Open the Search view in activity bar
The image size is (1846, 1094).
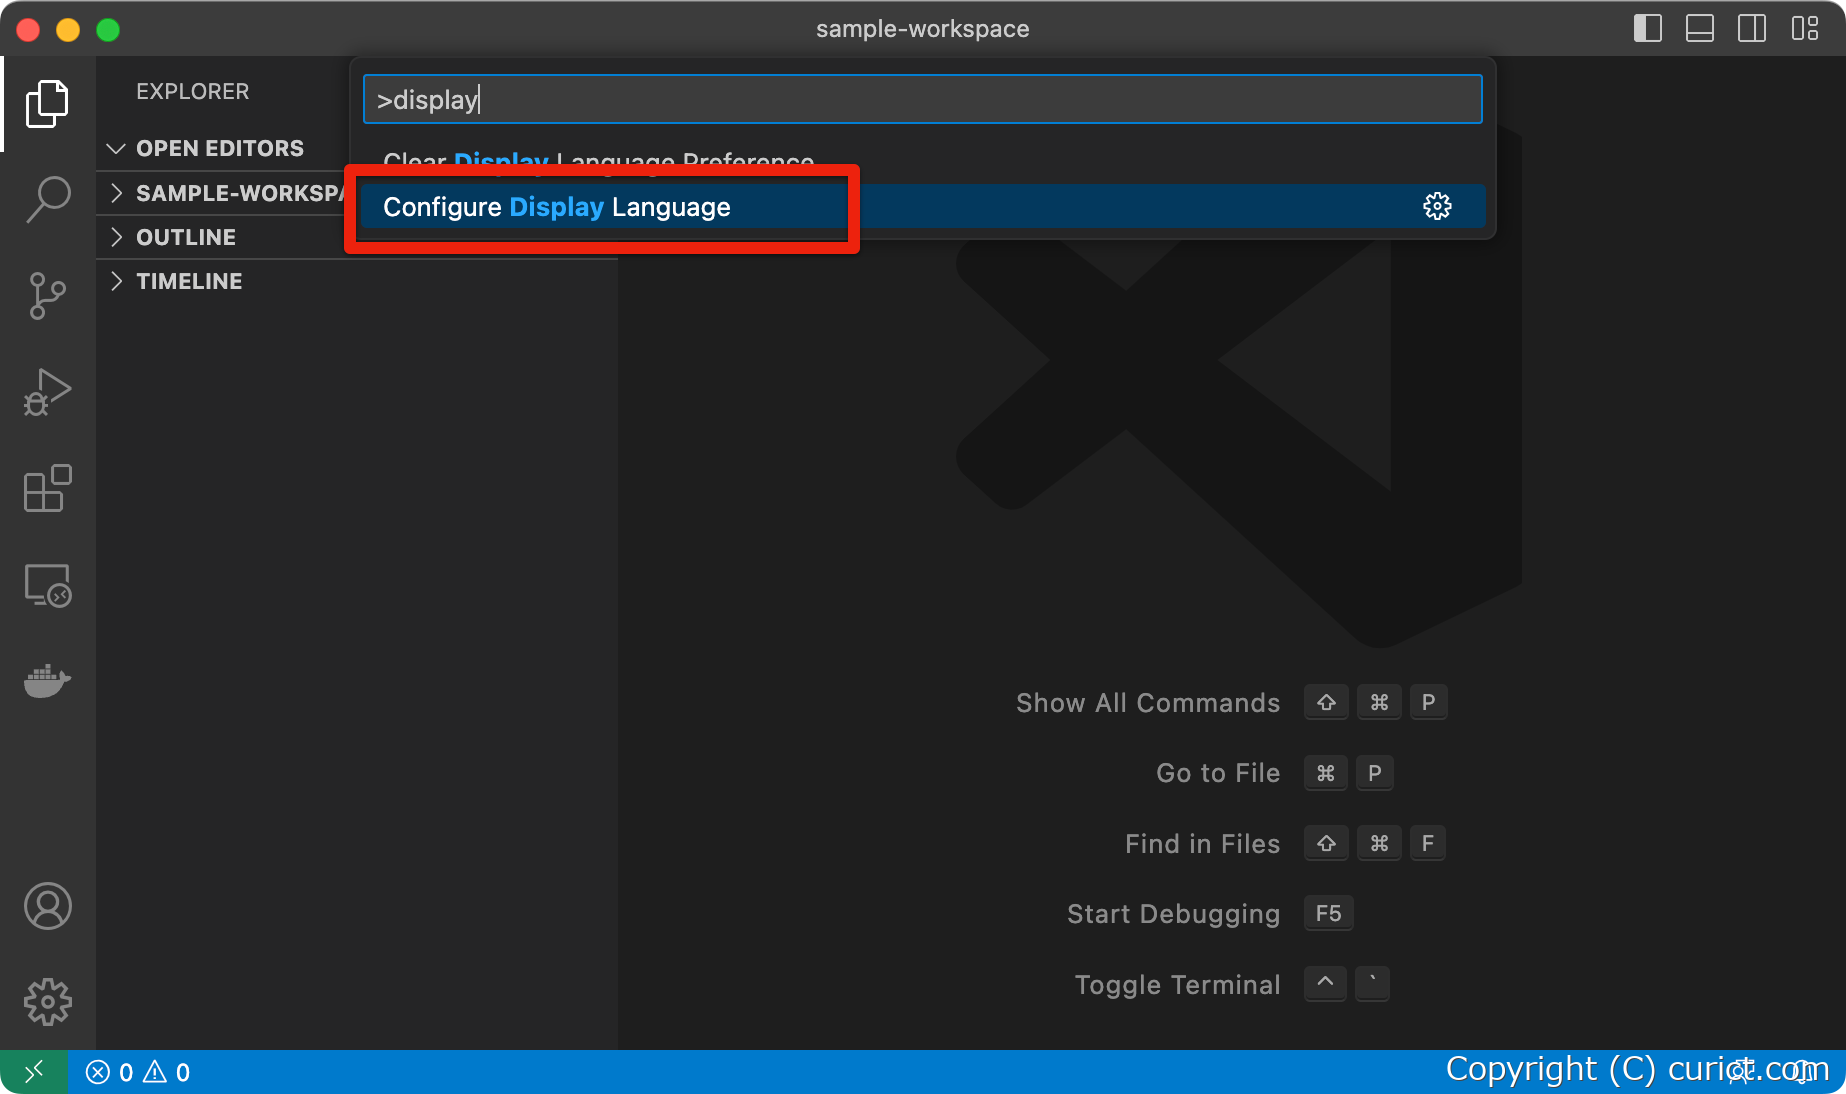47,199
